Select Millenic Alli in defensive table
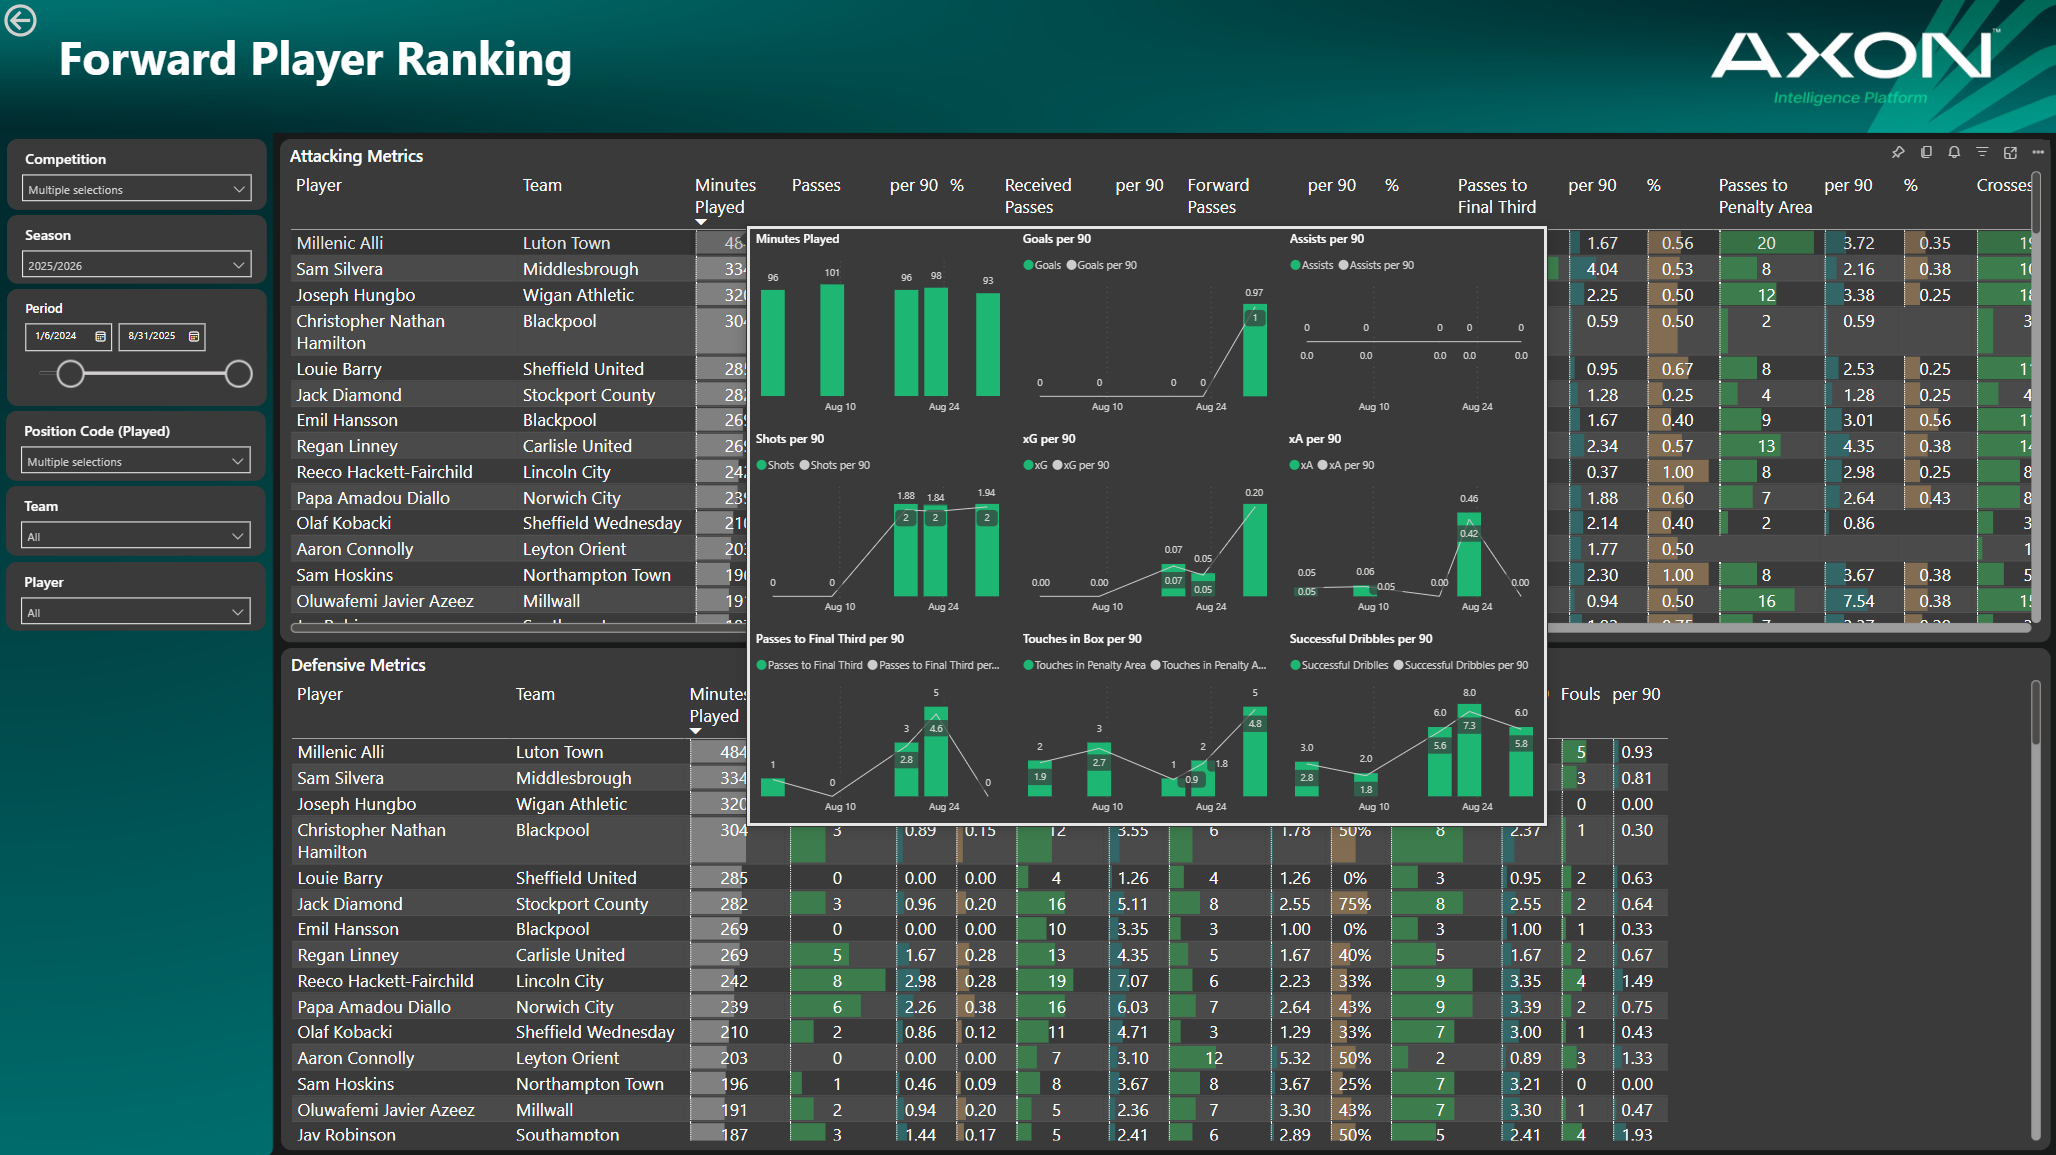Screen dimensions: 2056x1155 [340, 752]
